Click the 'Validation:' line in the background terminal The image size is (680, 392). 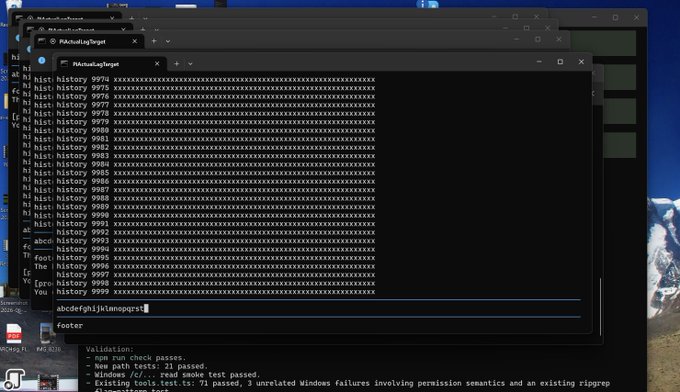(110, 349)
